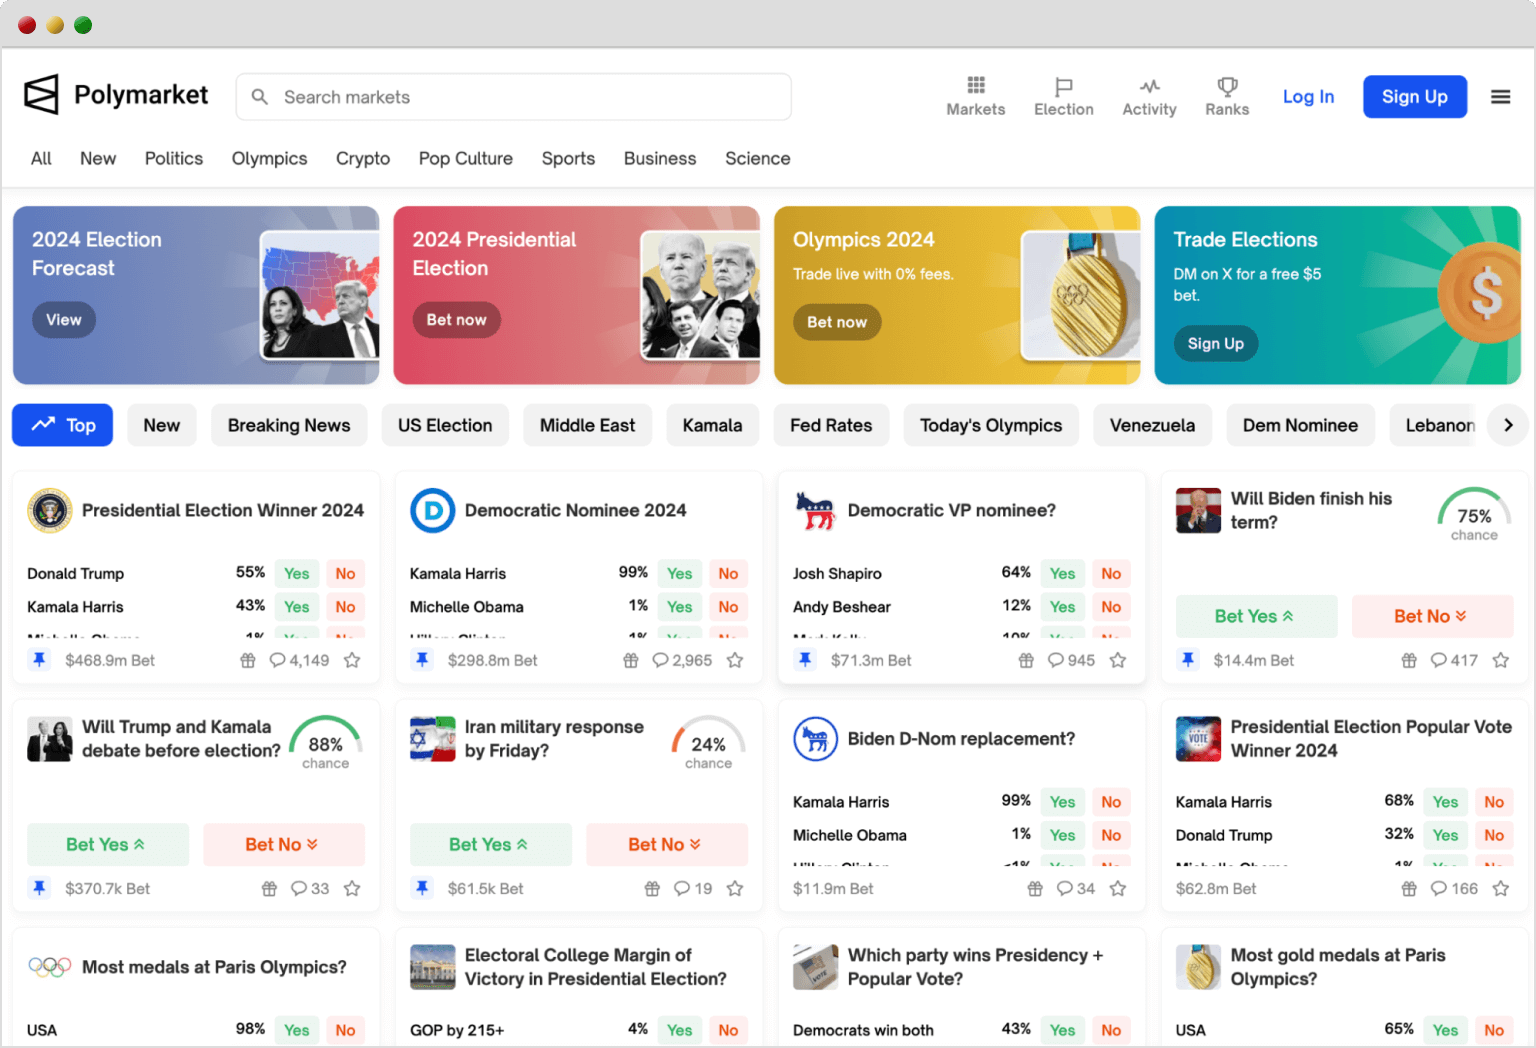
Task: Open the Activity pulse icon
Action: click(x=1149, y=86)
